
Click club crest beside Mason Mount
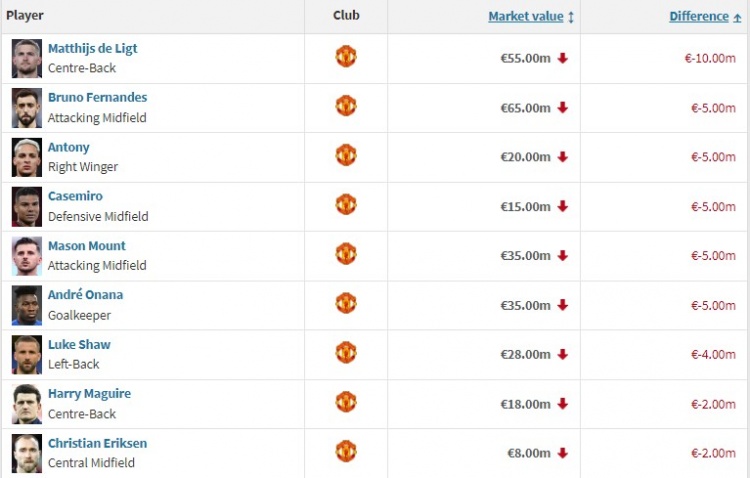(346, 254)
